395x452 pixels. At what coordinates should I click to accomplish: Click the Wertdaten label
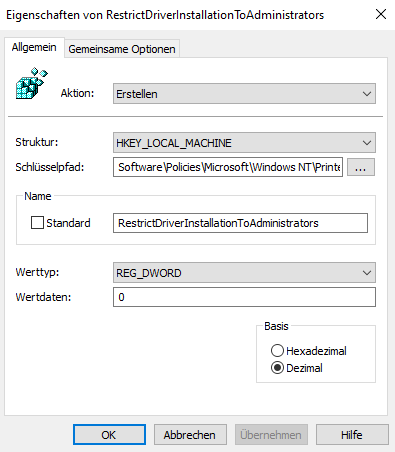point(43,297)
